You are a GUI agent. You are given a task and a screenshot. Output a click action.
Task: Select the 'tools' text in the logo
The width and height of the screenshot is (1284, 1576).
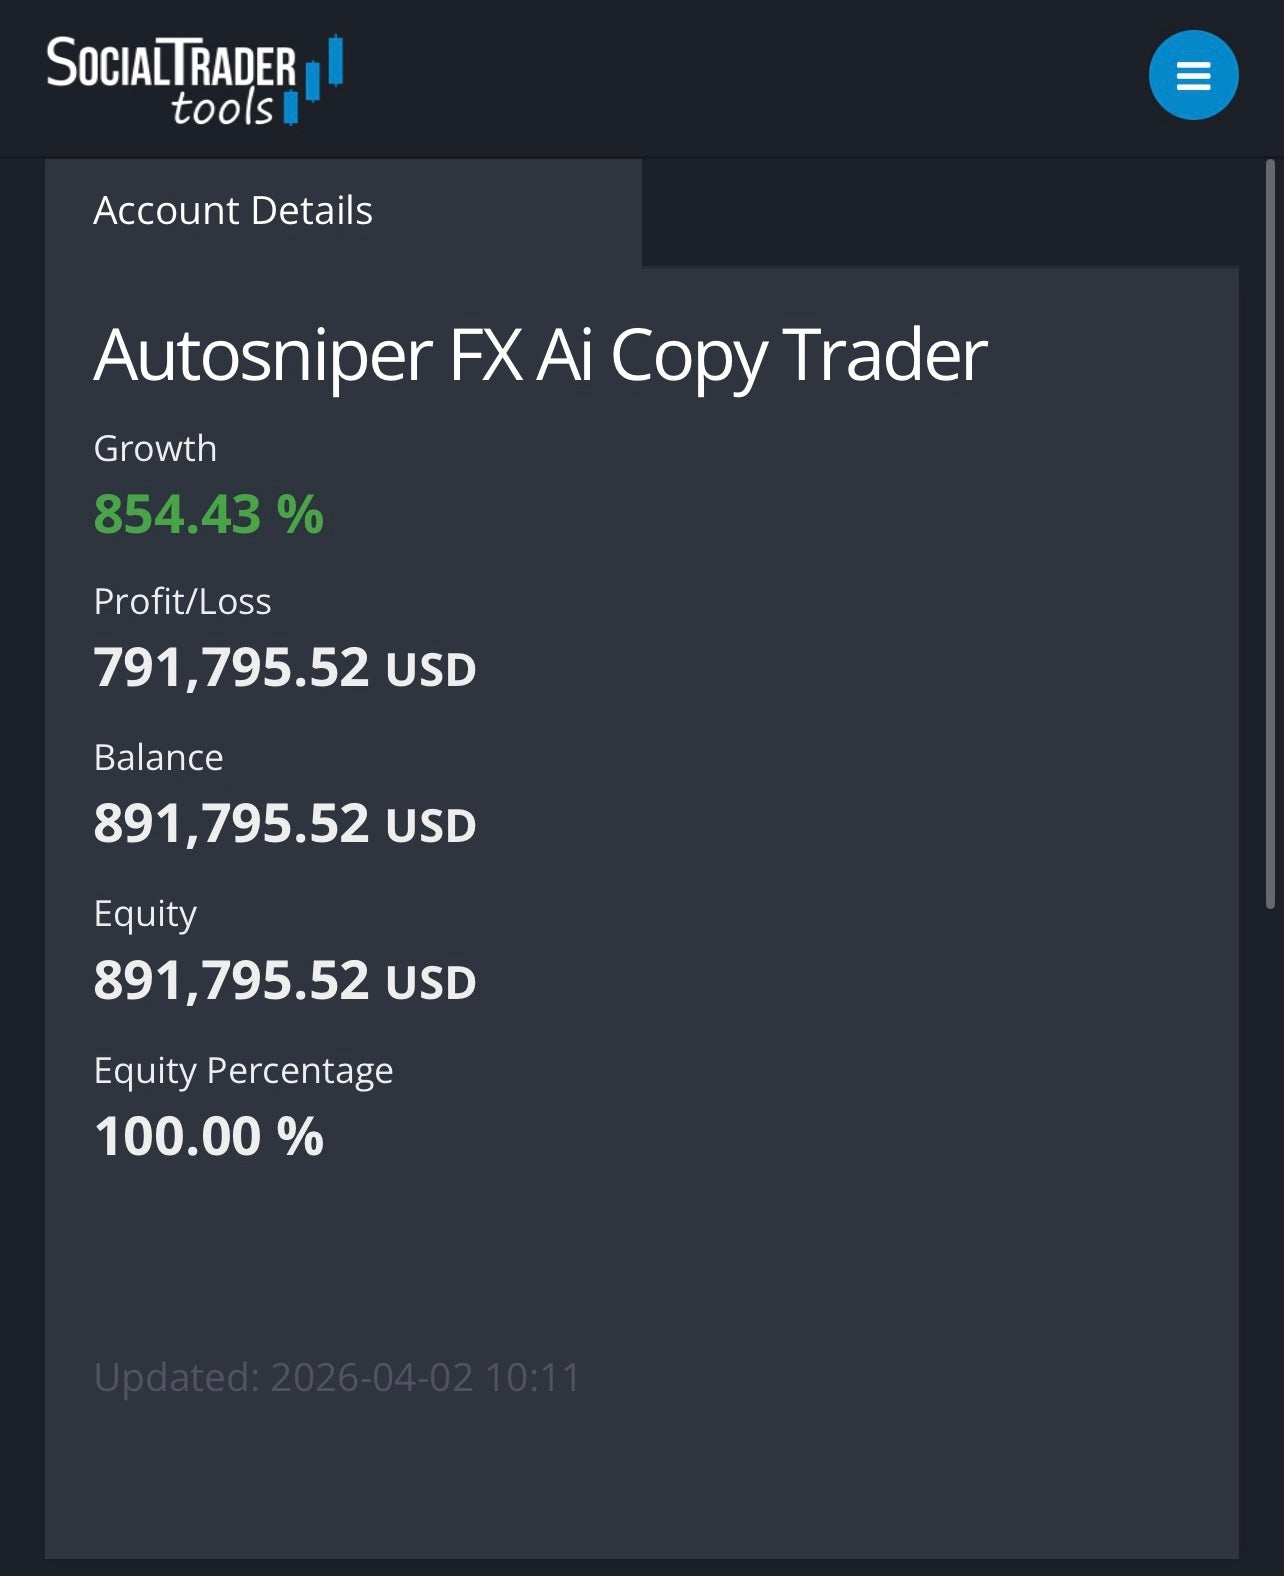(227, 105)
